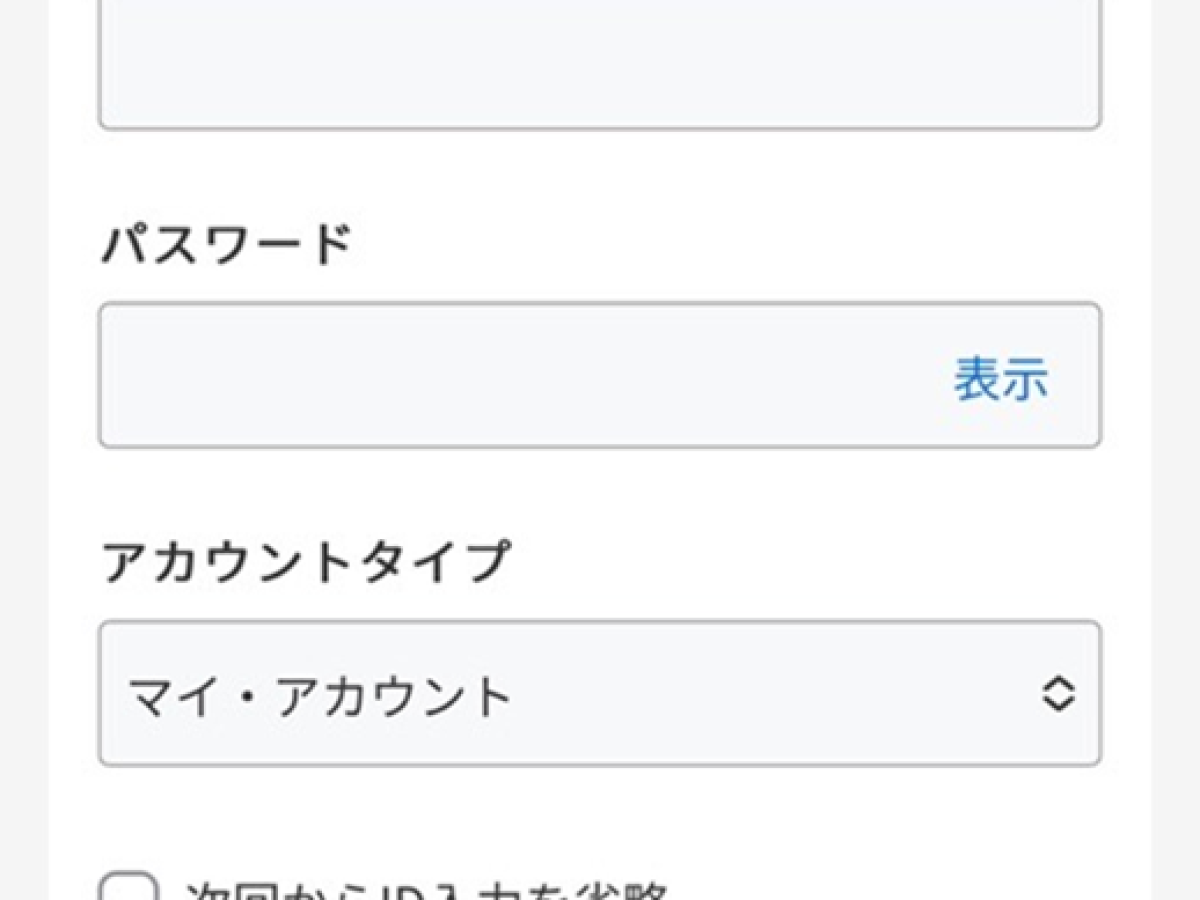The width and height of the screenshot is (1200, 900).
Task: Expand the account type selector chevrons
Action: pyautogui.click(x=1058, y=694)
